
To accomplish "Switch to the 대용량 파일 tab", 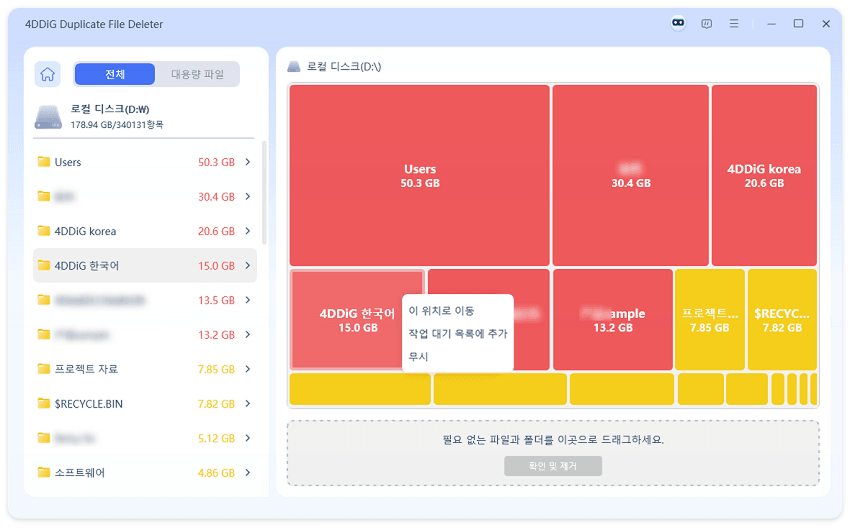I will click(x=197, y=74).
